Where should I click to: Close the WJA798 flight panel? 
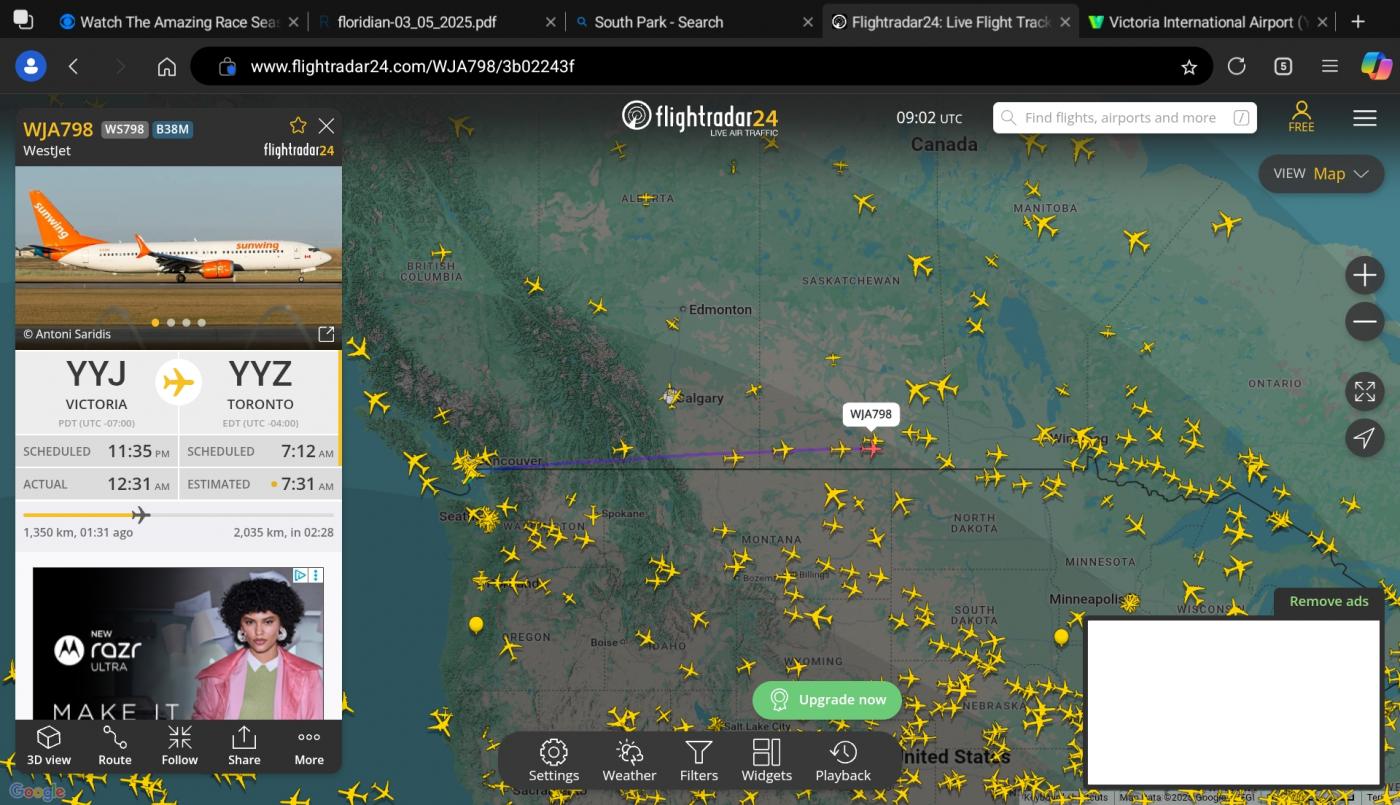point(326,125)
